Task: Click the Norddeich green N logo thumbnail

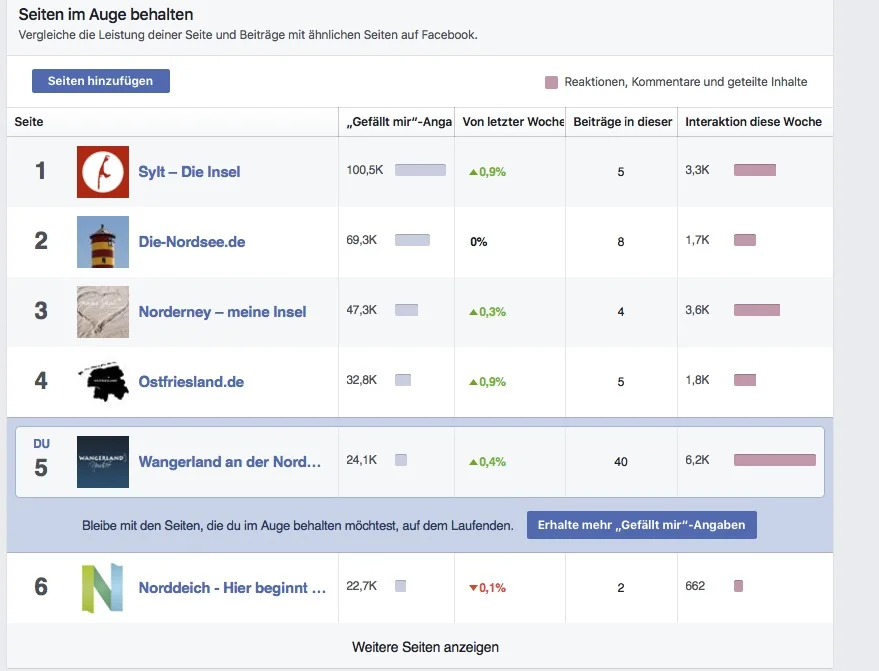Action: [103, 587]
